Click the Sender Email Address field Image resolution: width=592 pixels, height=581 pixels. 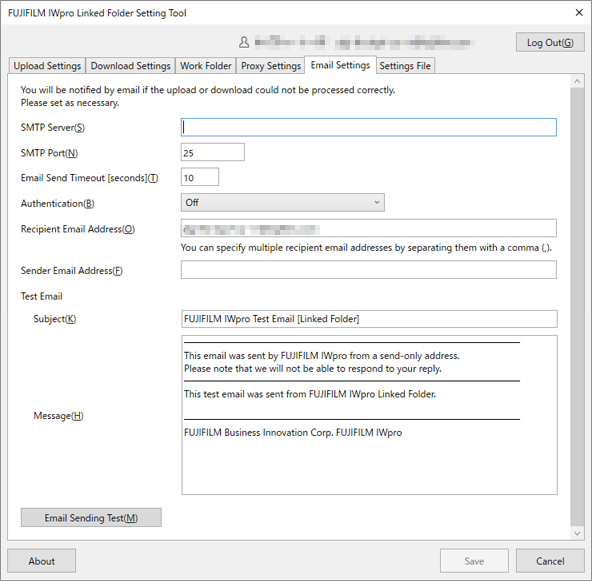point(368,270)
